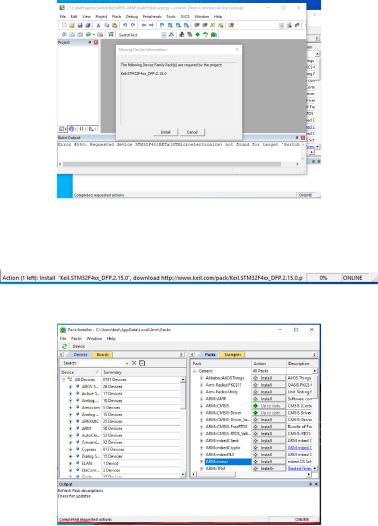Open the uVision File menu
The image size is (378, 526).
coord(63,16)
